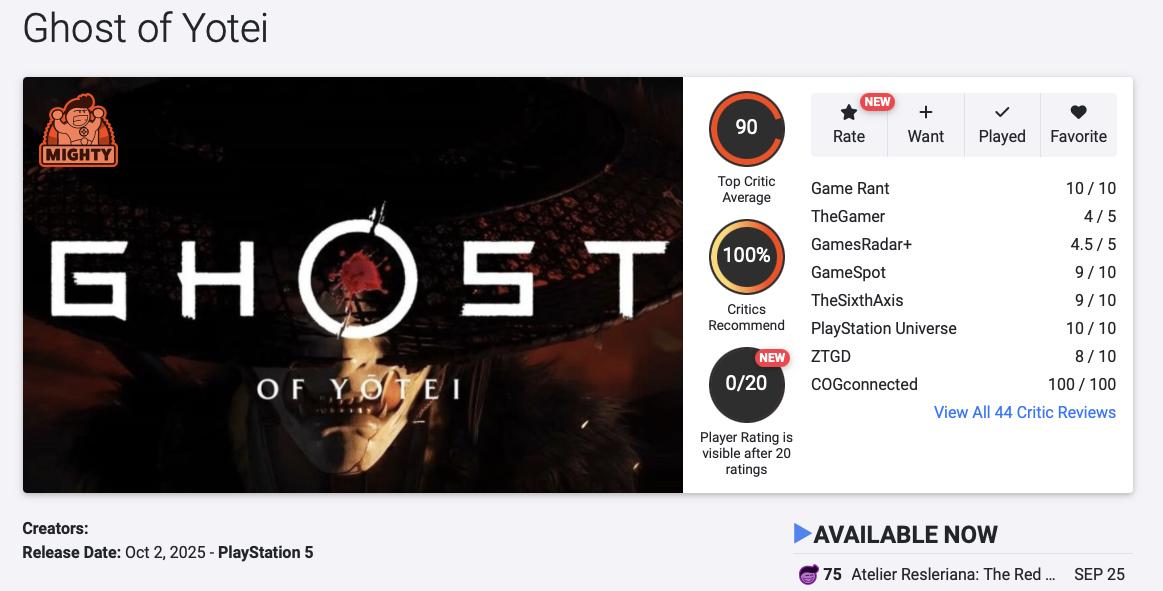Open the GamesRadar+ review
The width and height of the screenshot is (1163, 591).
[861, 244]
